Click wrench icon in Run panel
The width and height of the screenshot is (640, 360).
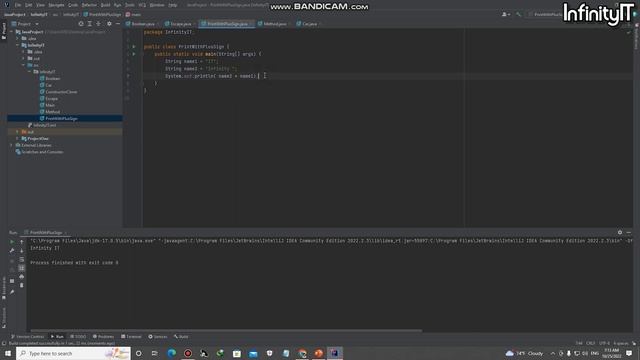[x=12, y=251]
